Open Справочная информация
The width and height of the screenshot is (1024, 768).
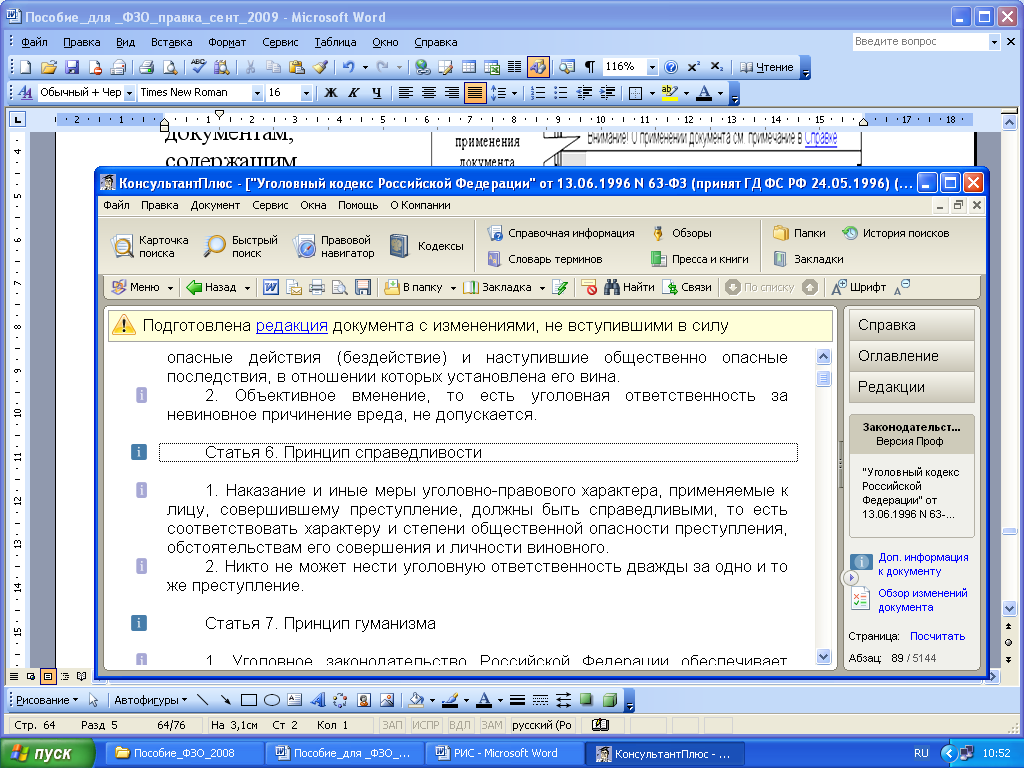561,233
